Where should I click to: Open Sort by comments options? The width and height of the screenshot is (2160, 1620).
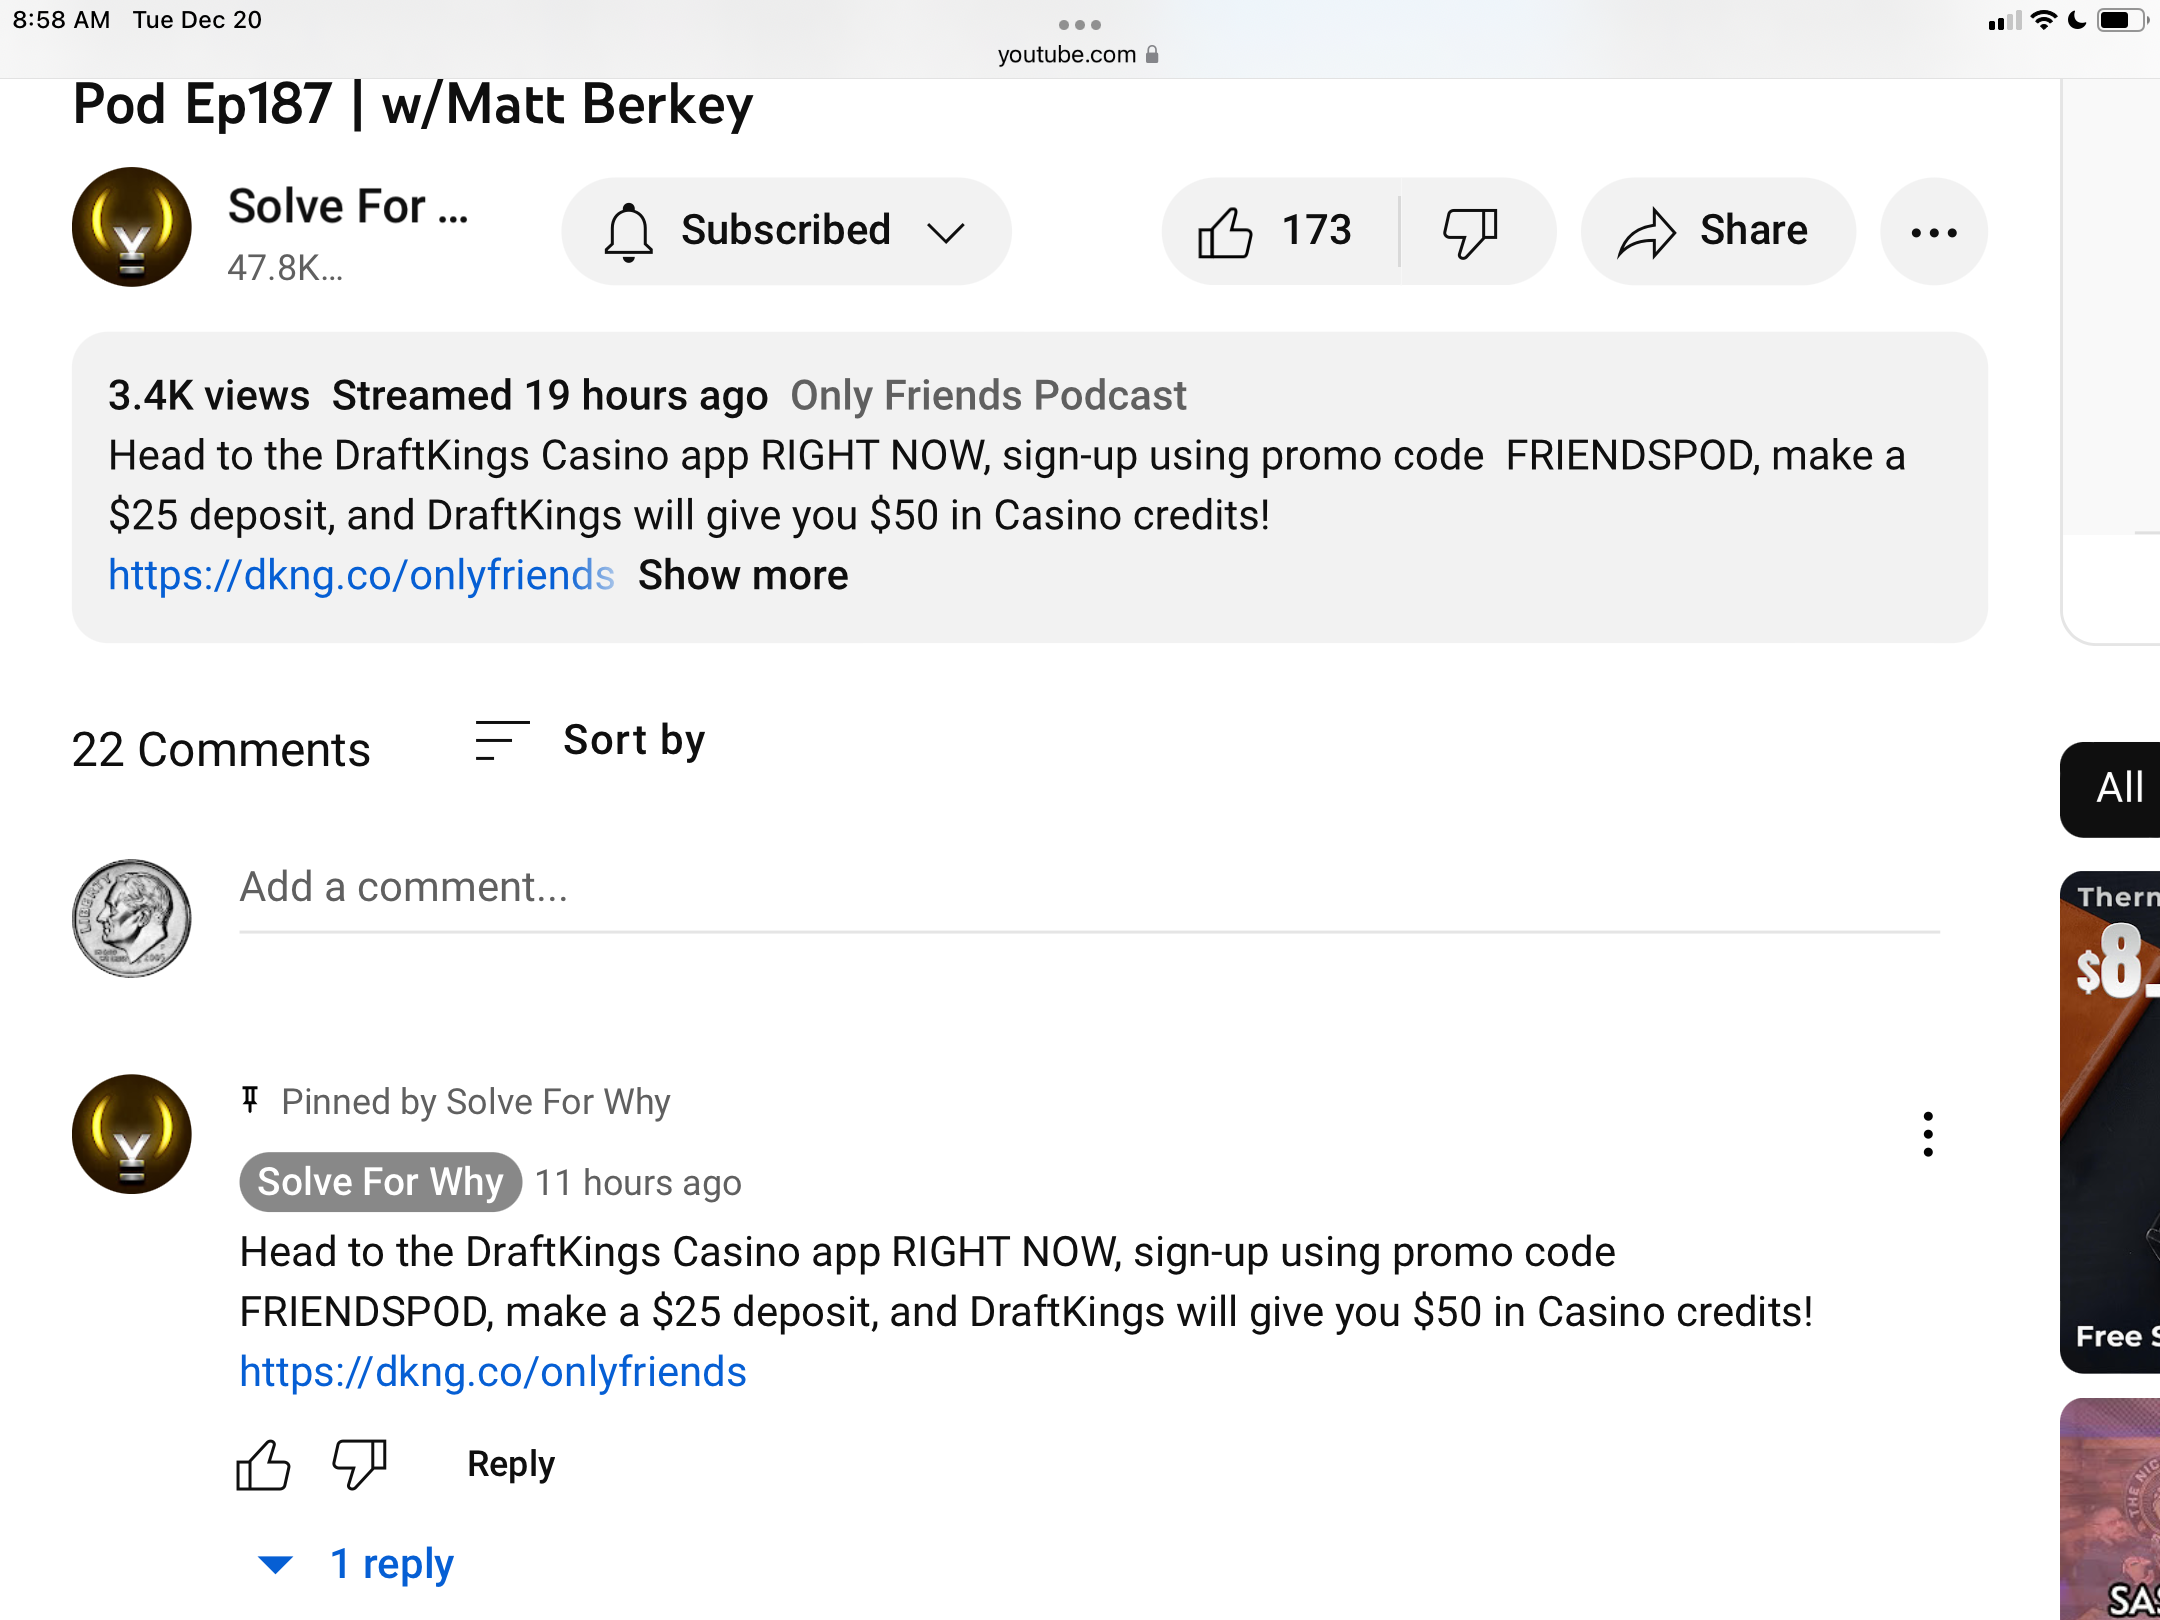[590, 741]
